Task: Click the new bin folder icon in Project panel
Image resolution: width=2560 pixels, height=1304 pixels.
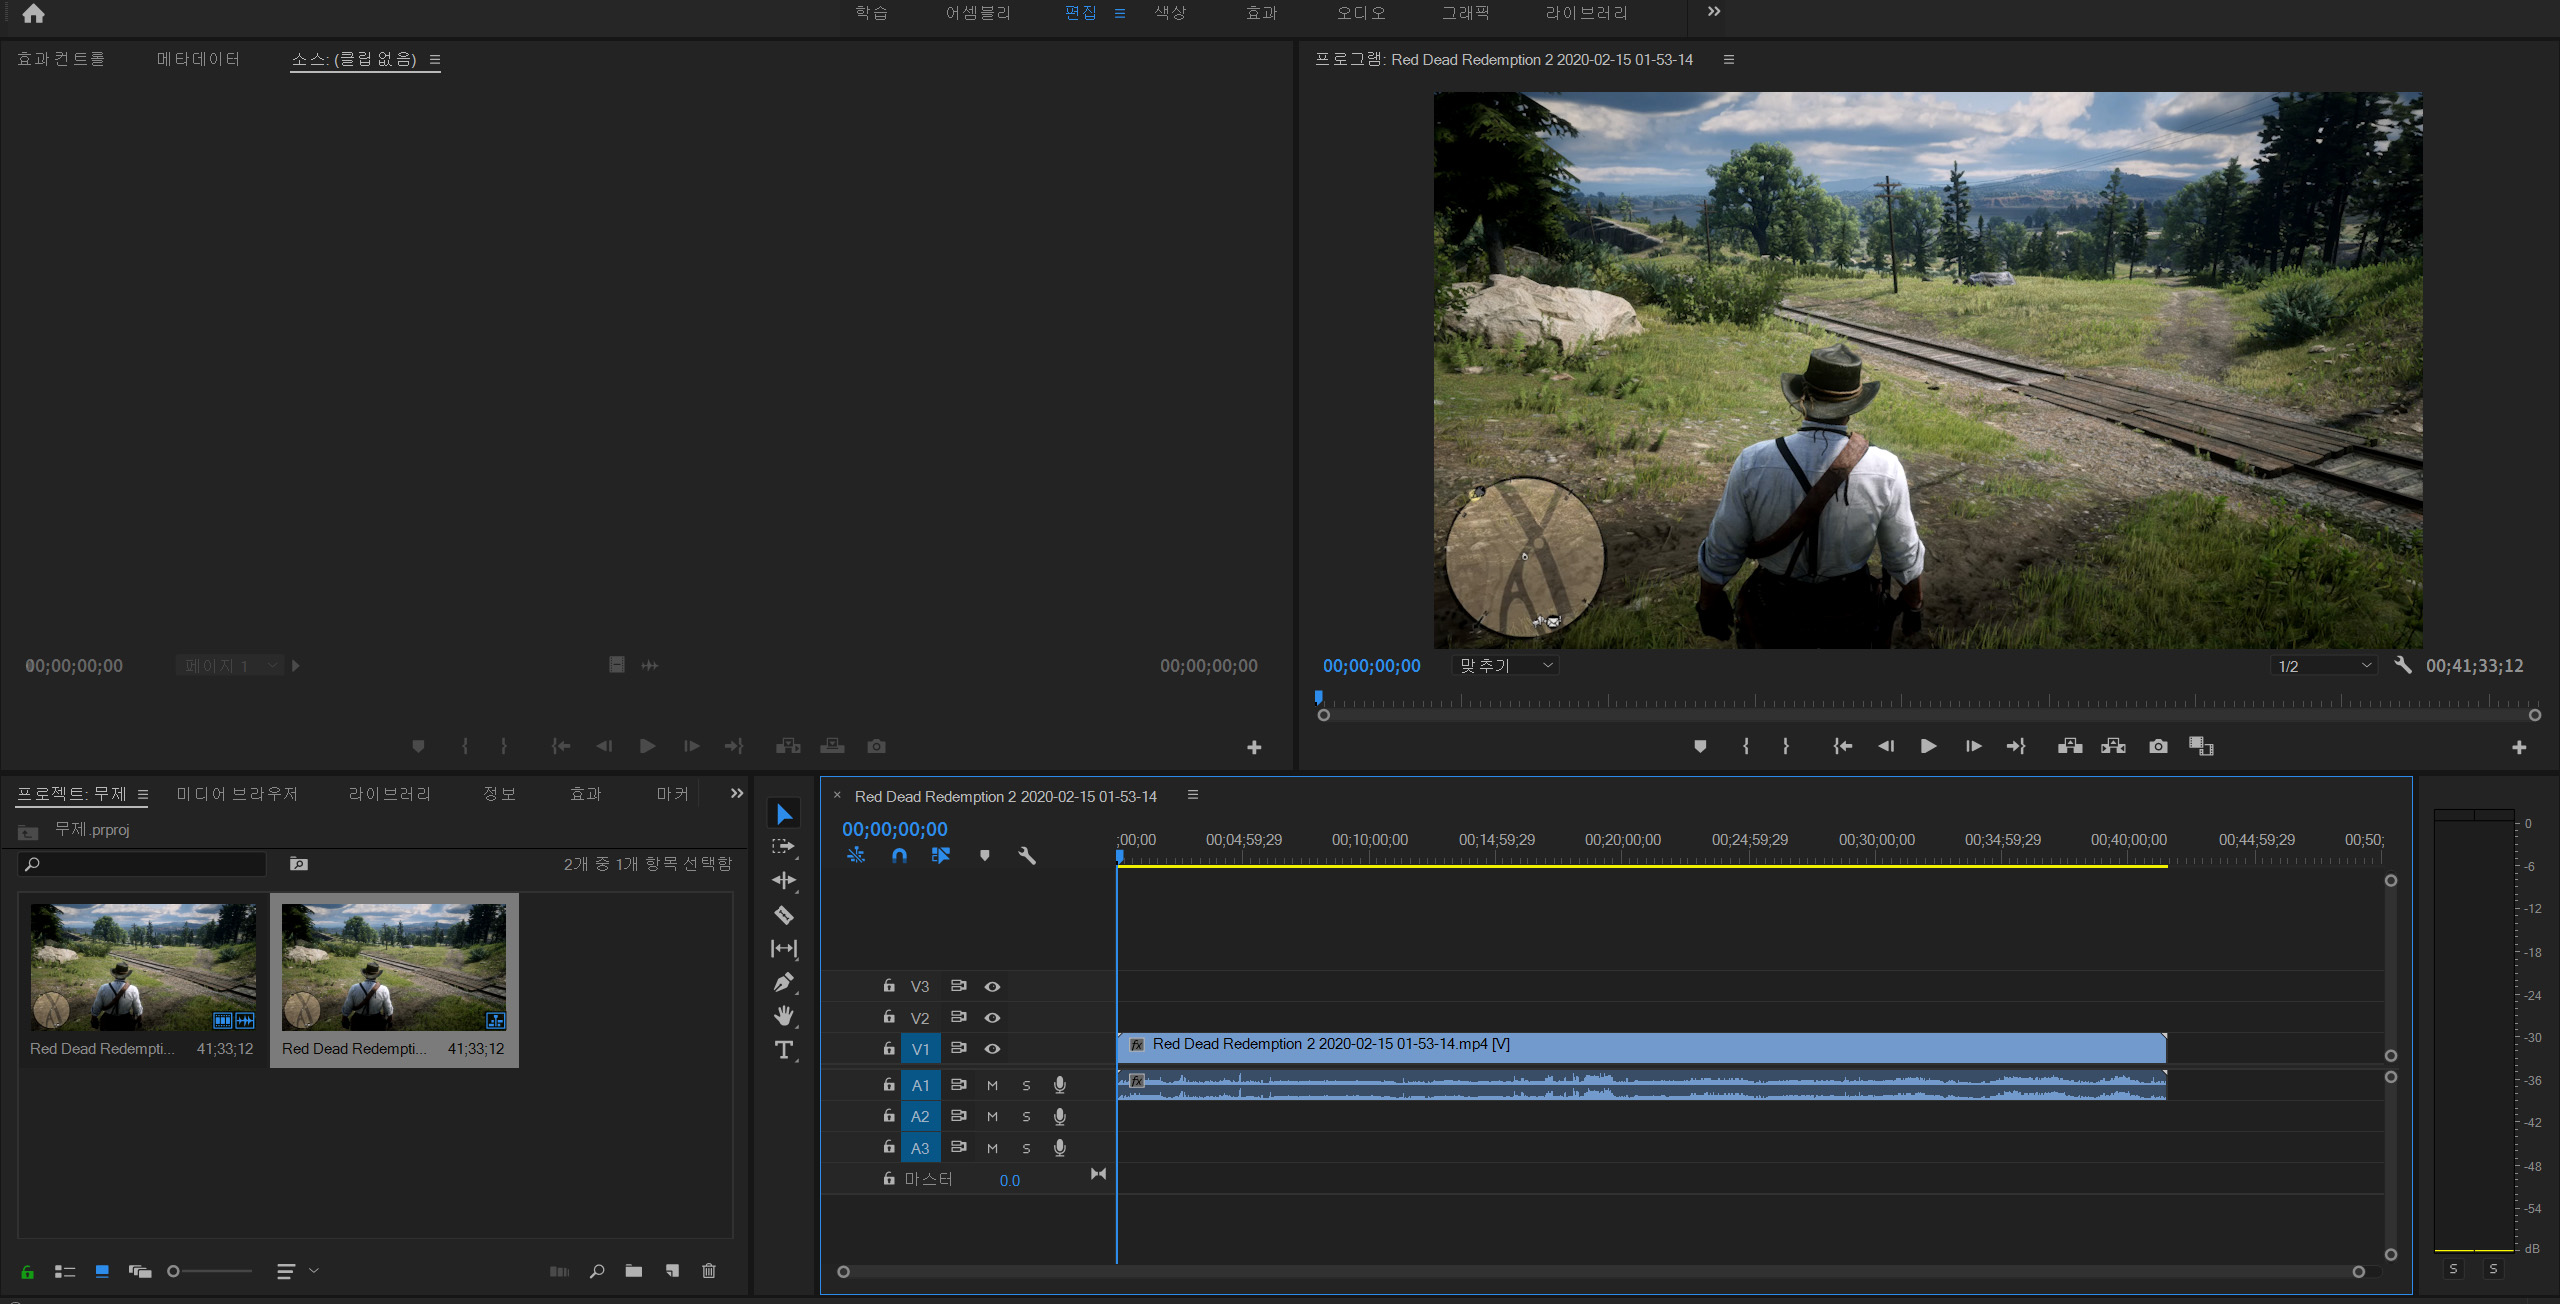Action: coord(634,1271)
